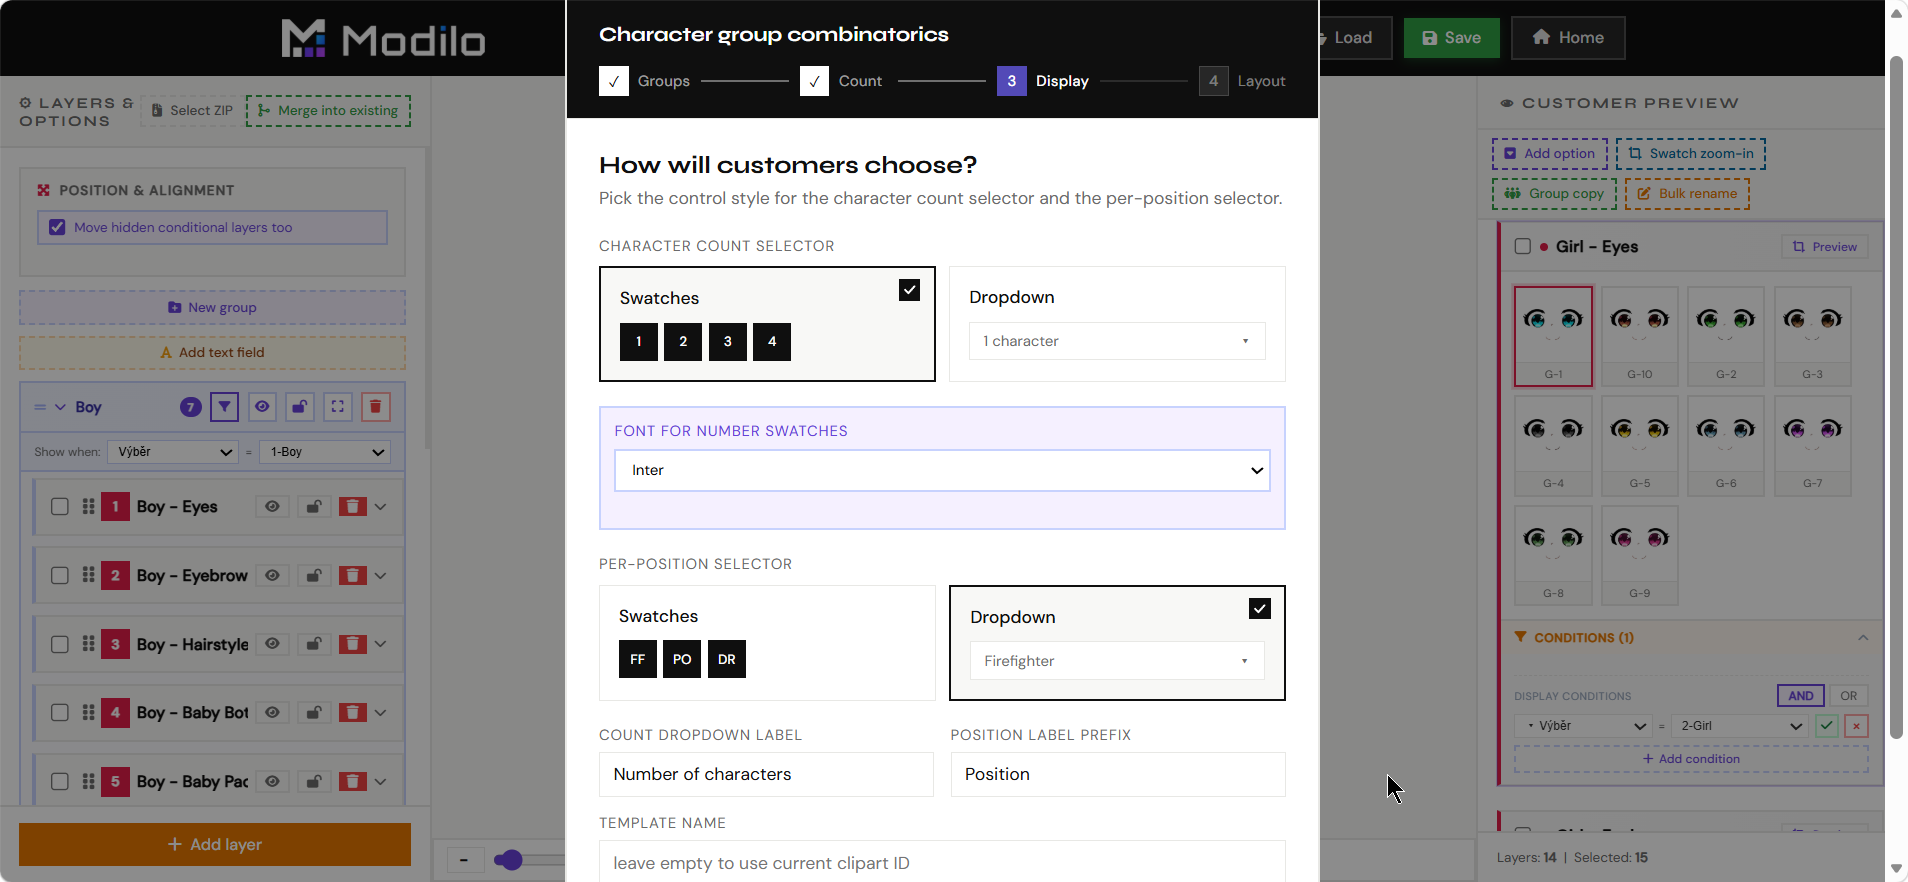Screen dimensions: 1908x882
Task: Confirm the condition with green check icon
Action: 1827,726
